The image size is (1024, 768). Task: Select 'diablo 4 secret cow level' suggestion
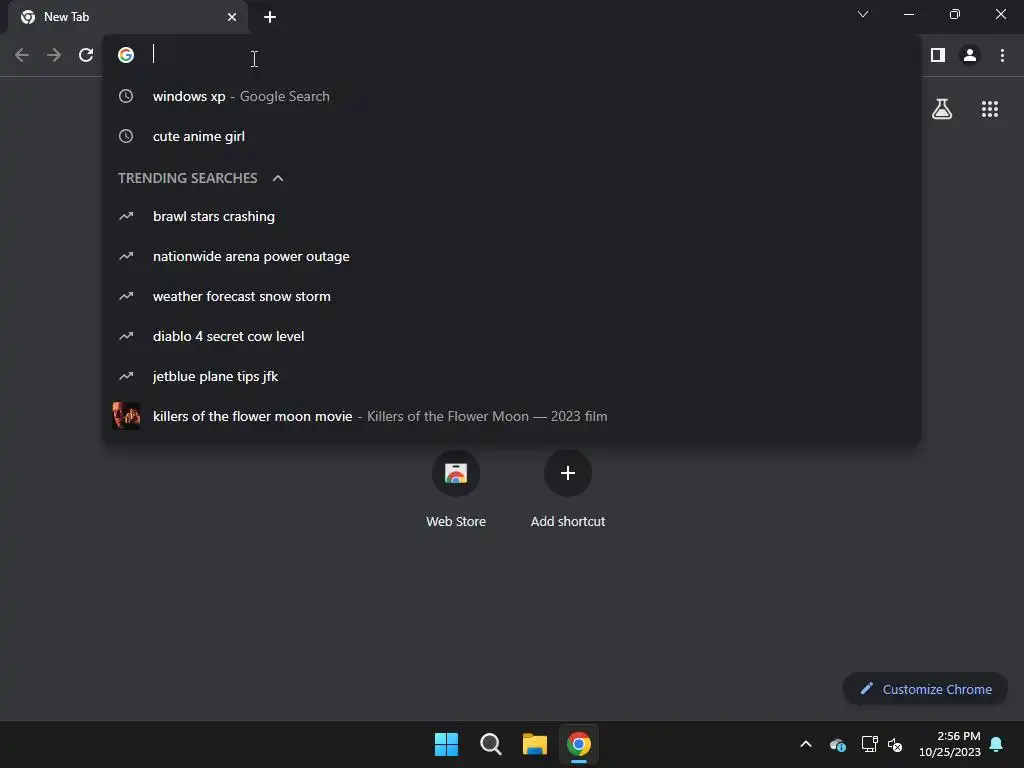(511, 336)
